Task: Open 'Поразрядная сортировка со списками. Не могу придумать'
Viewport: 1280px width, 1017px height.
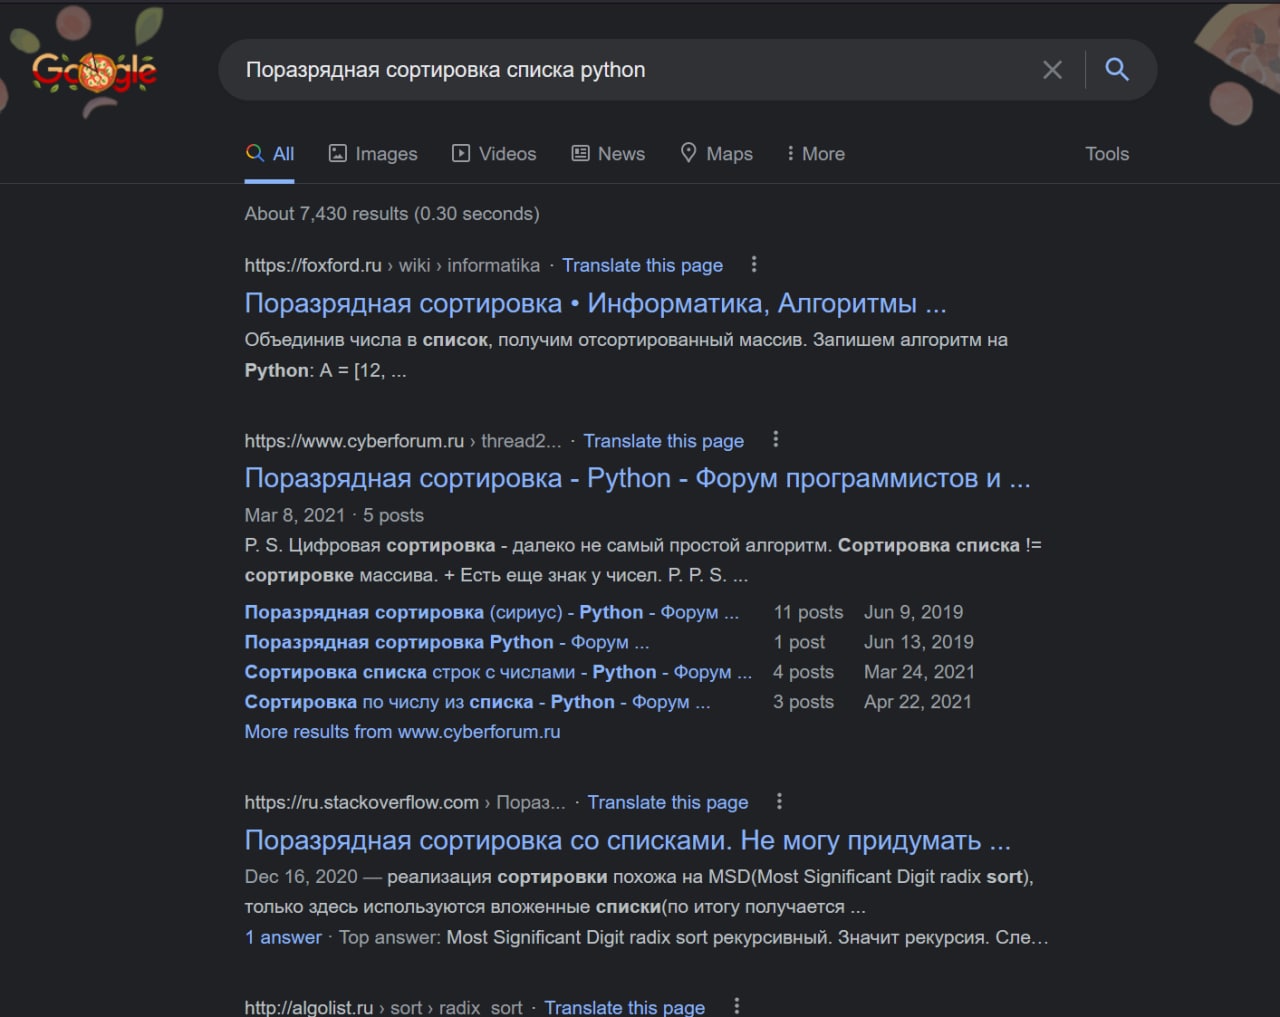Action: tap(627, 840)
